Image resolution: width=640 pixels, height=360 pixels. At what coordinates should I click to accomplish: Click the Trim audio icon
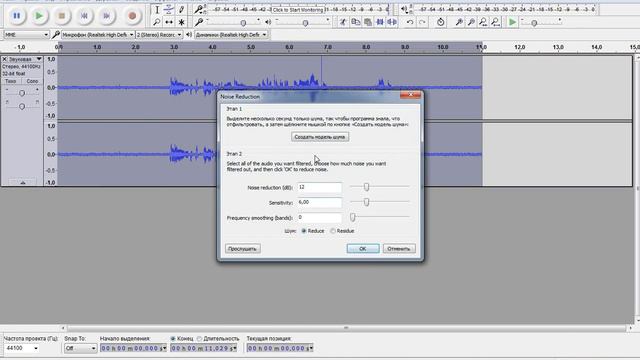[380, 22]
